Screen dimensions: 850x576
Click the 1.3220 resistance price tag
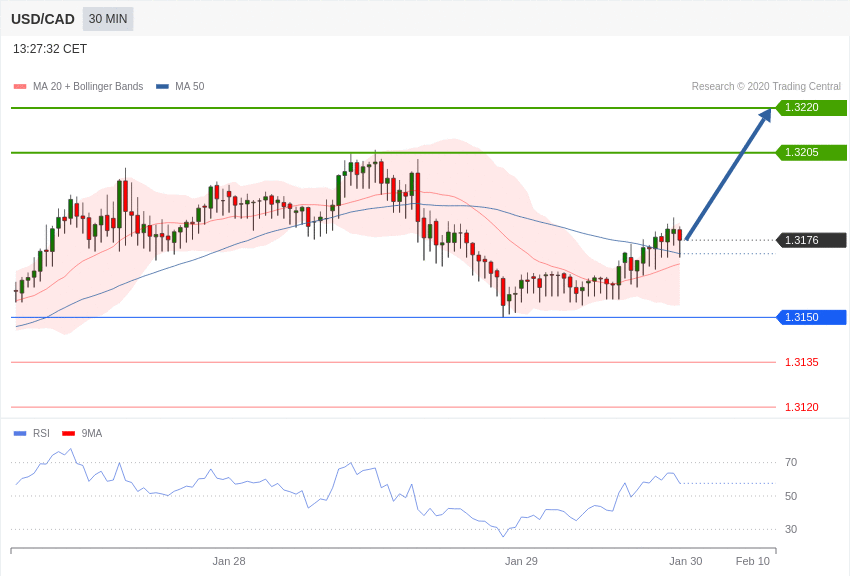coord(811,107)
